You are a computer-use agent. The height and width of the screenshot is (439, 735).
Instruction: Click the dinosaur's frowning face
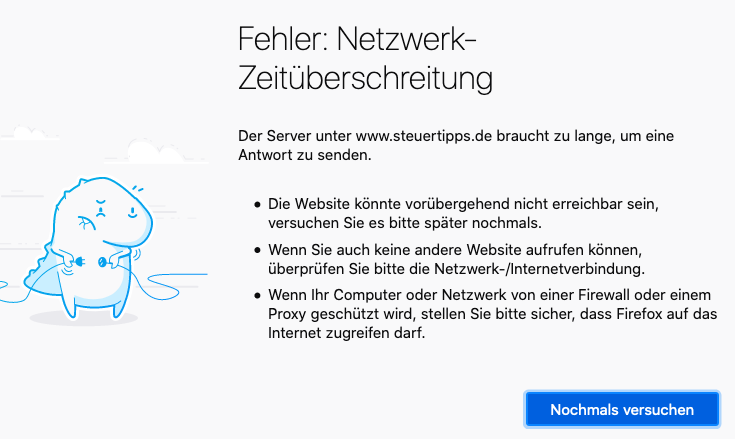(100, 211)
